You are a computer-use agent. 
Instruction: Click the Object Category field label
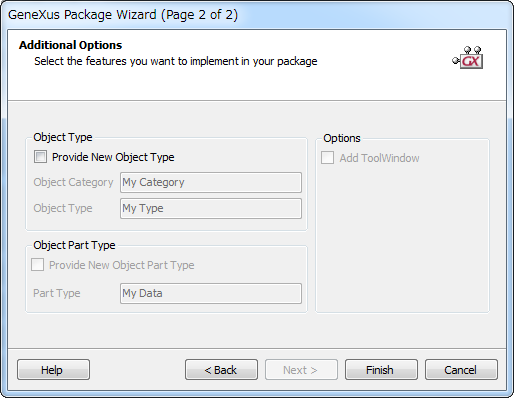pos(73,182)
